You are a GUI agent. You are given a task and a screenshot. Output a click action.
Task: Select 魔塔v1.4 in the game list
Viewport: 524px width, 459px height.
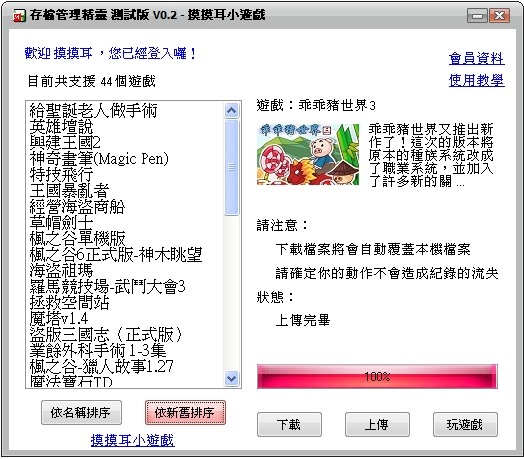pos(125,319)
